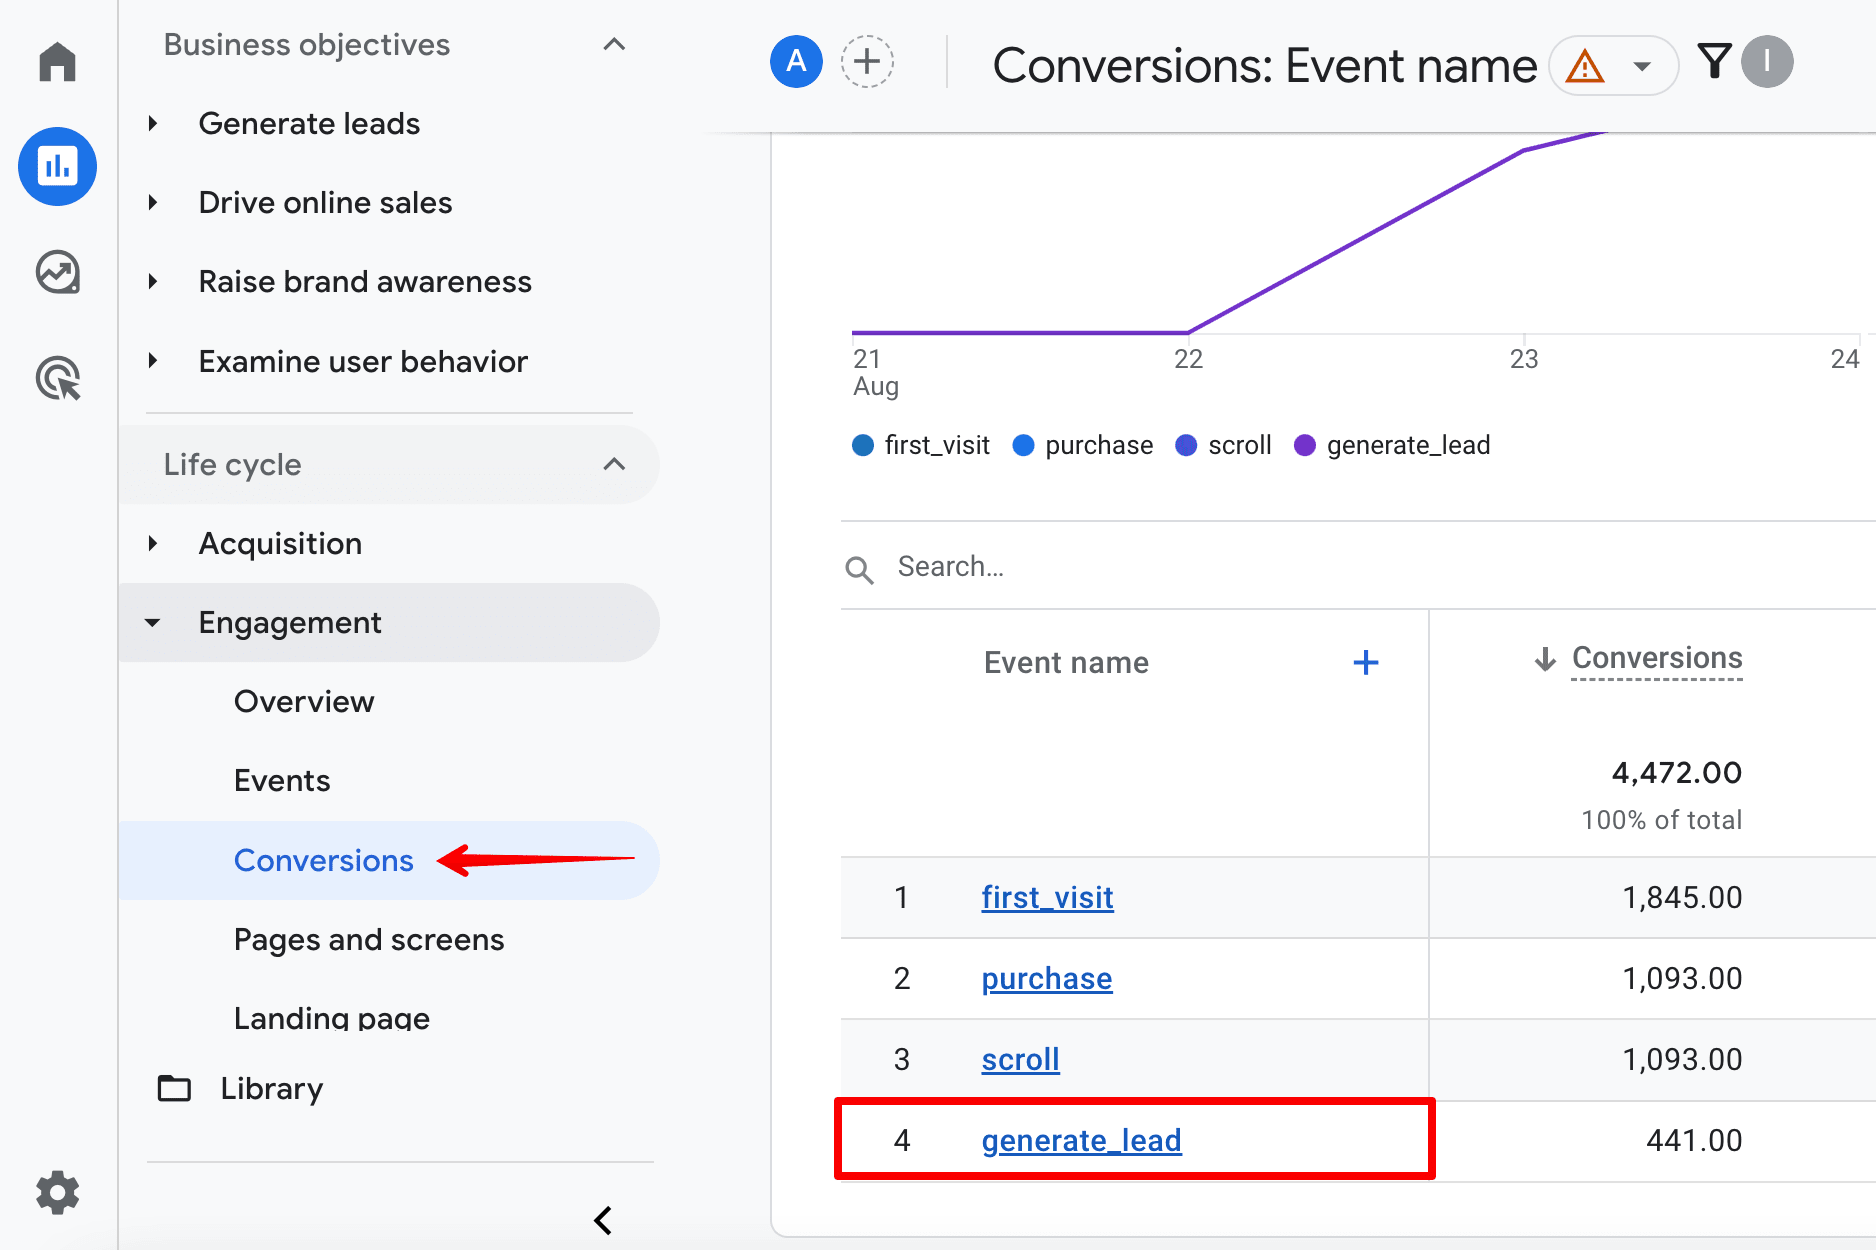Image resolution: width=1876 pixels, height=1250 pixels.
Task: Open the Advertising cursor target icon
Action: (x=57, y=379)
